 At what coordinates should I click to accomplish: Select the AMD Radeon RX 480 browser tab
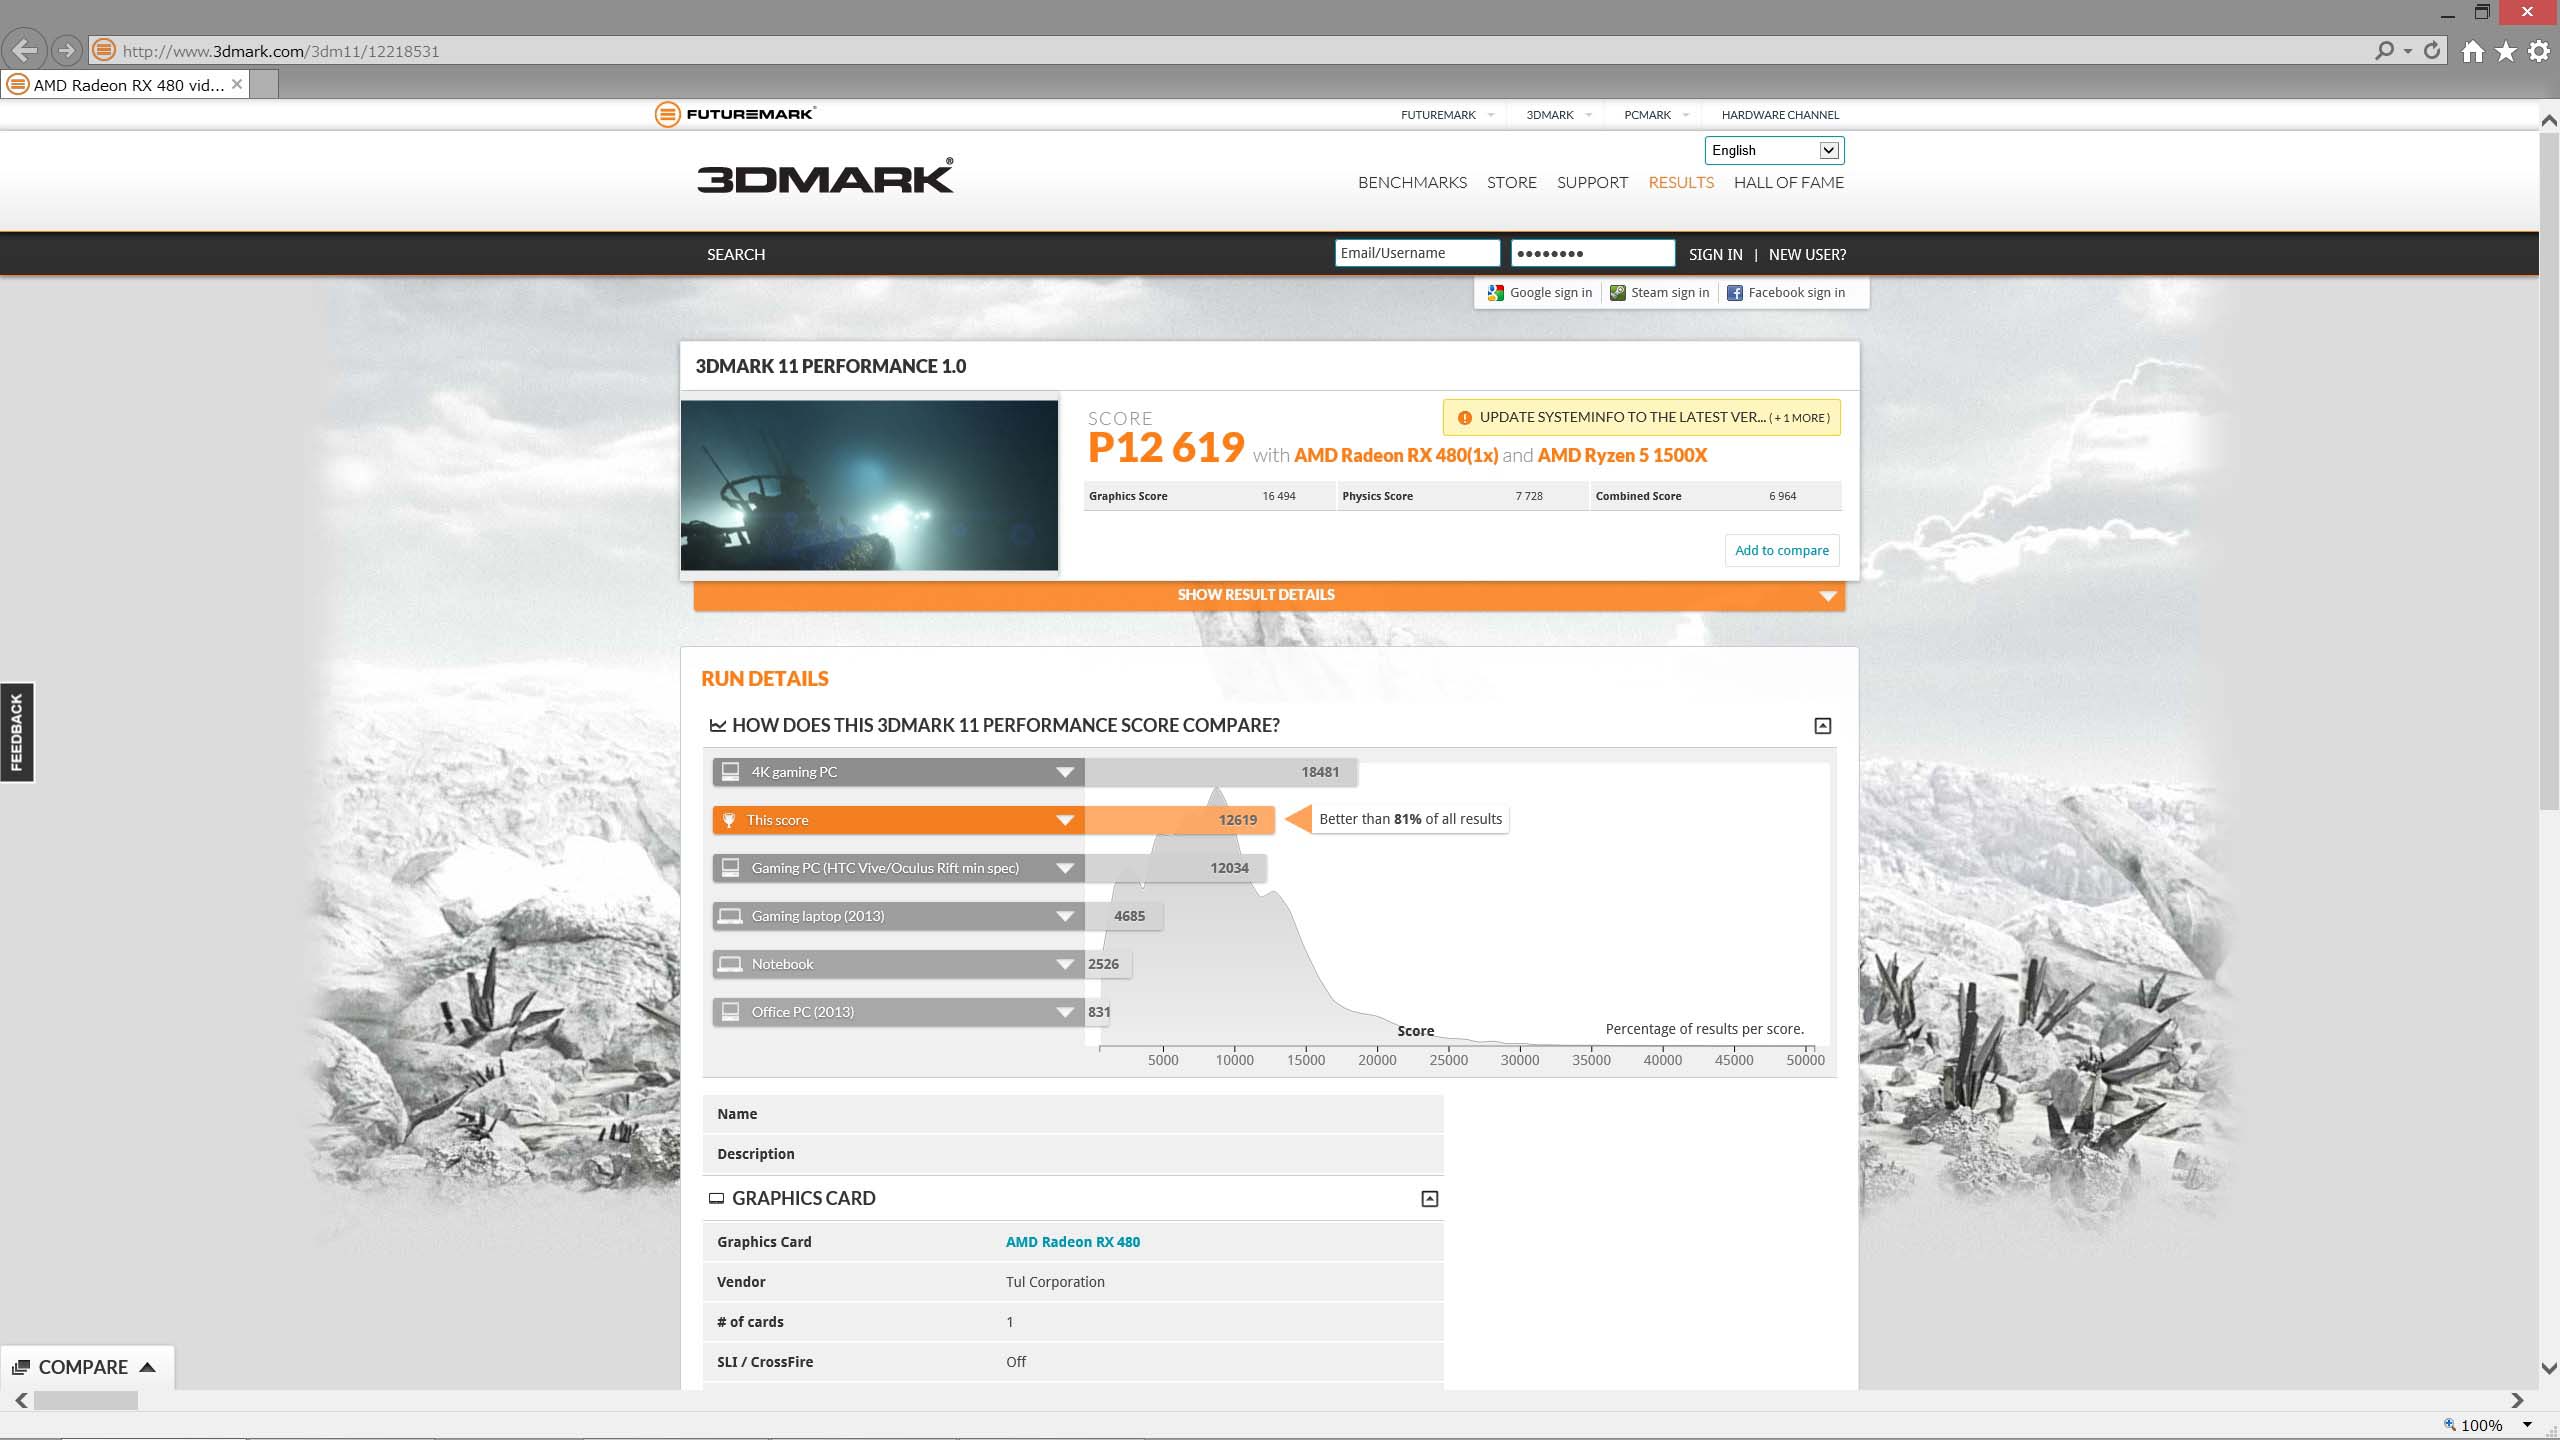pos(124,85)
